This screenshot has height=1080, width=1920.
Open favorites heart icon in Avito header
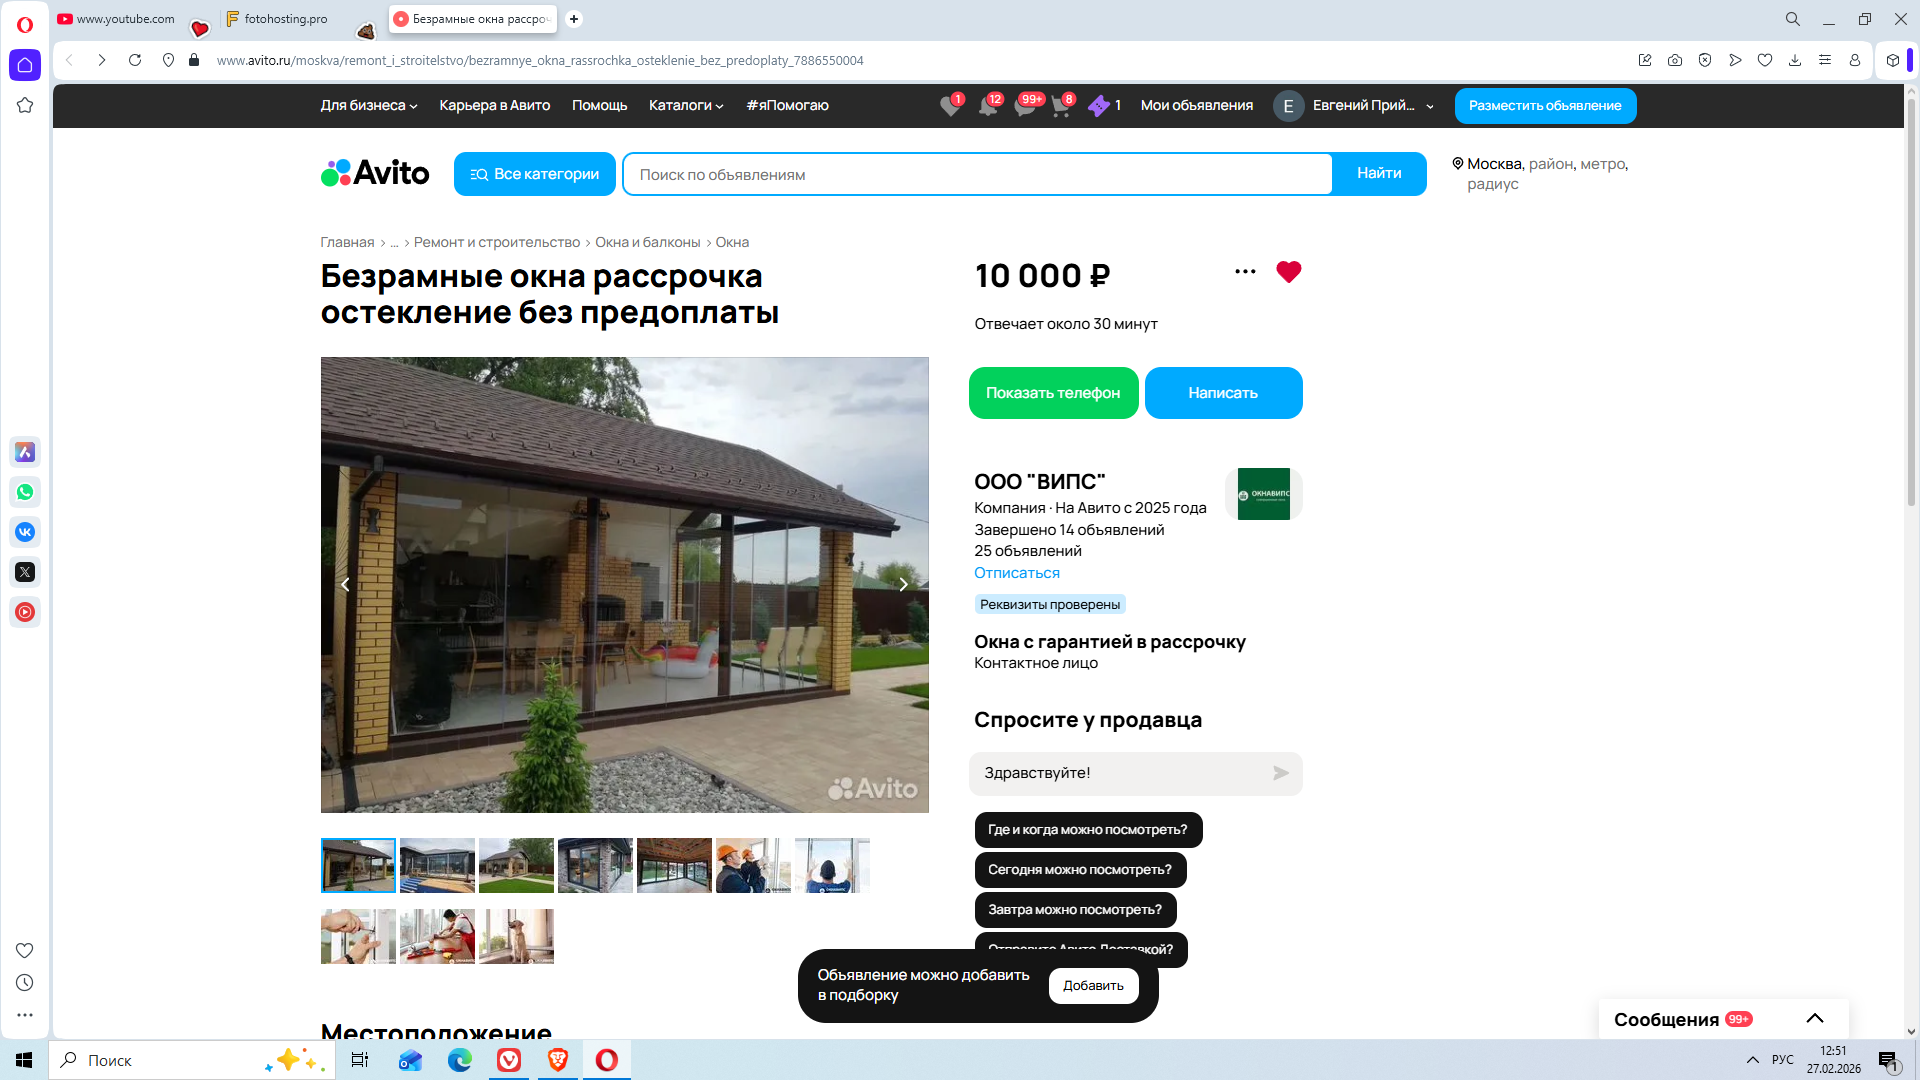pyautogui.click(x=950, y=106)
